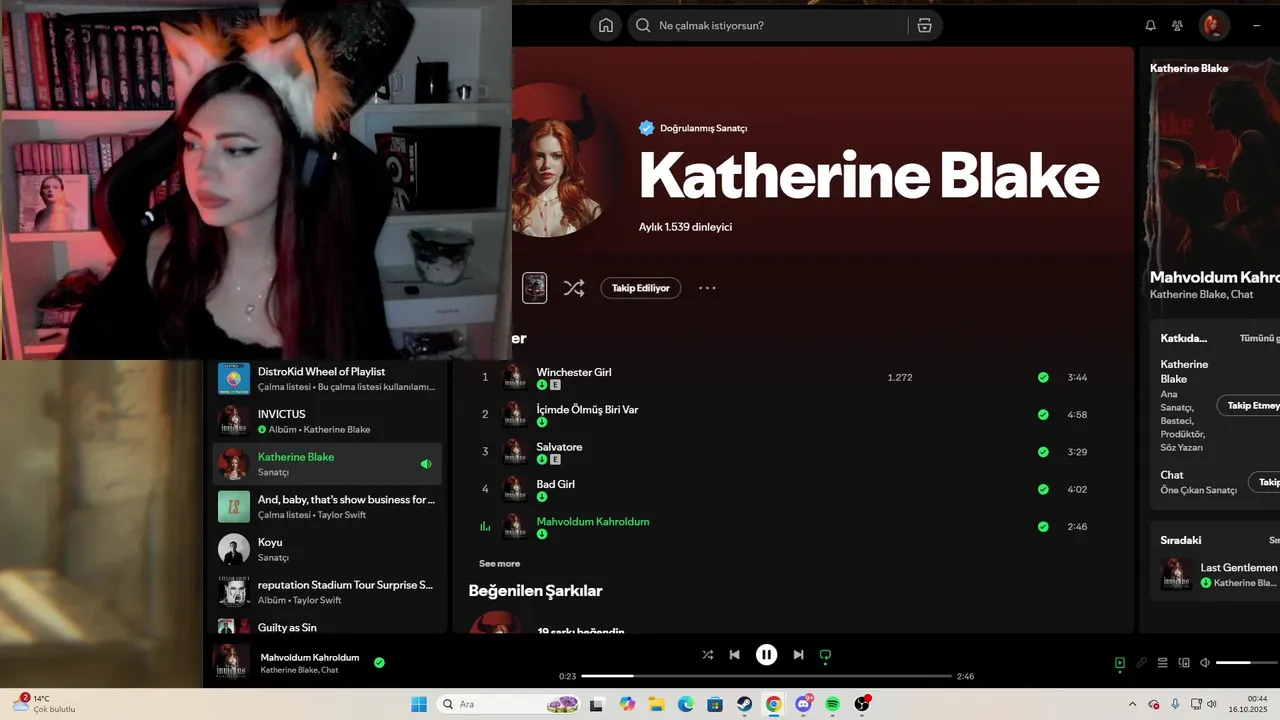
Task: Skip to the next track
Action: click(x=798, y=655)
